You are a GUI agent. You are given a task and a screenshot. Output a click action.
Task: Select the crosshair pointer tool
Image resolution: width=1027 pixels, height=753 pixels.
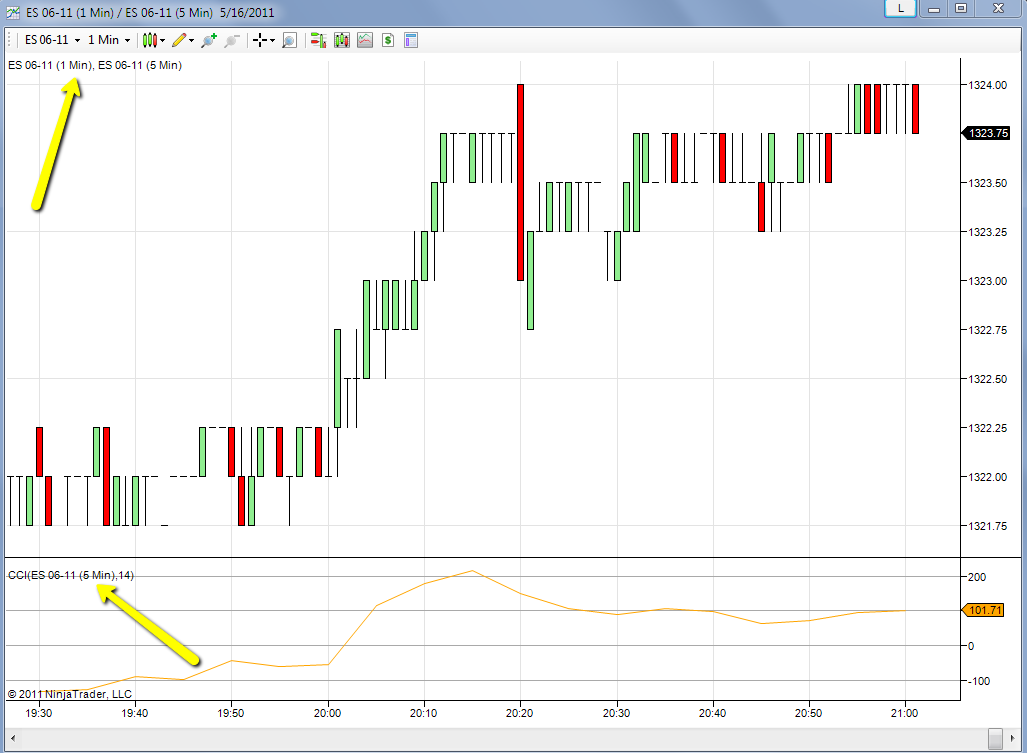259,41
